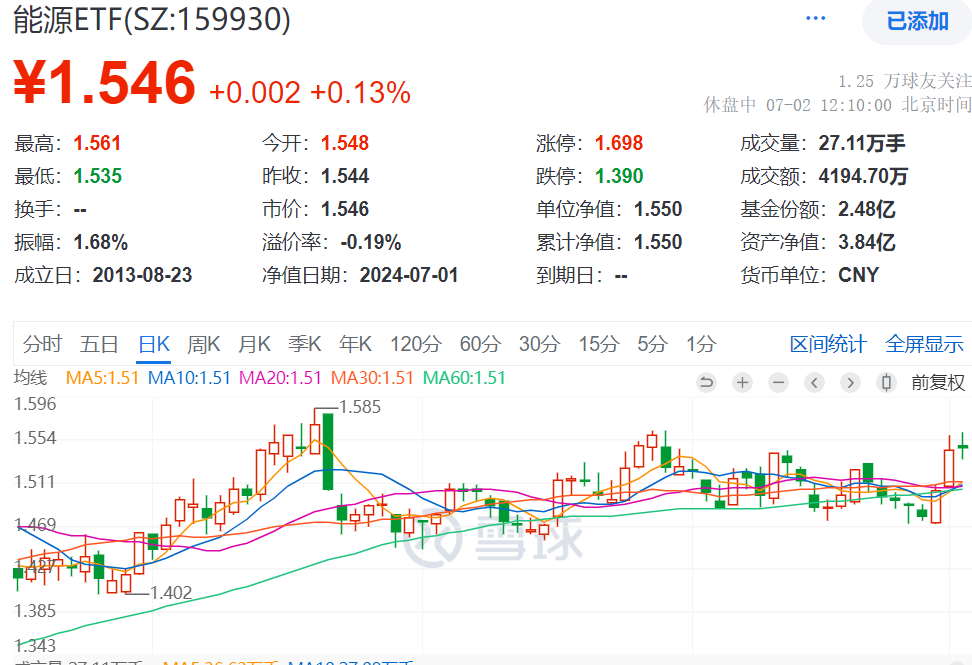Screen dimensions: 972x665
Task: Click the 均线 moving average label
Action: tap(30, 377)
